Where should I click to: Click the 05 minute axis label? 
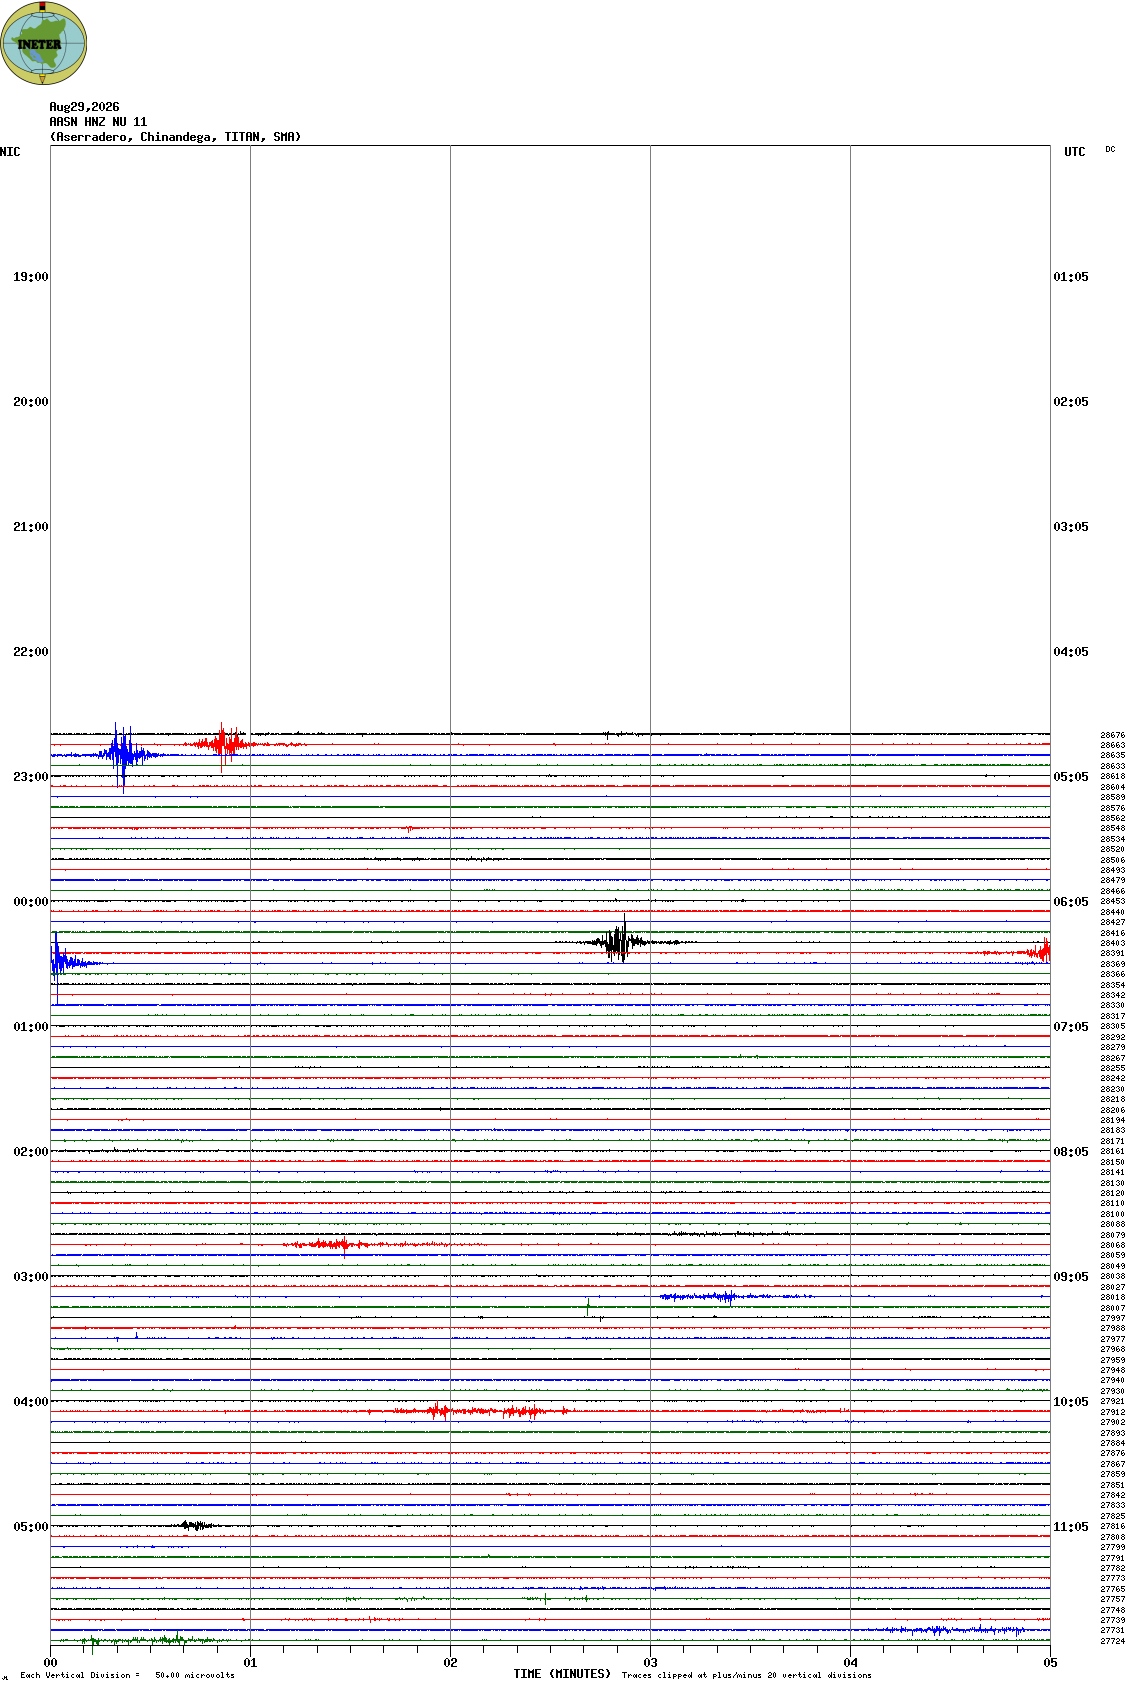pyautogui.click(x=1050, y=1663)
